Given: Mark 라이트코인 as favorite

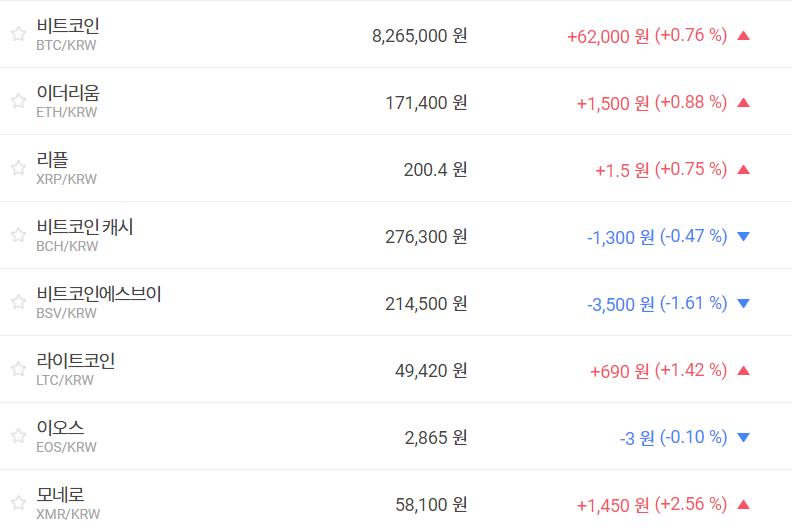Looking at the screenshot, I should click(18, 369).
